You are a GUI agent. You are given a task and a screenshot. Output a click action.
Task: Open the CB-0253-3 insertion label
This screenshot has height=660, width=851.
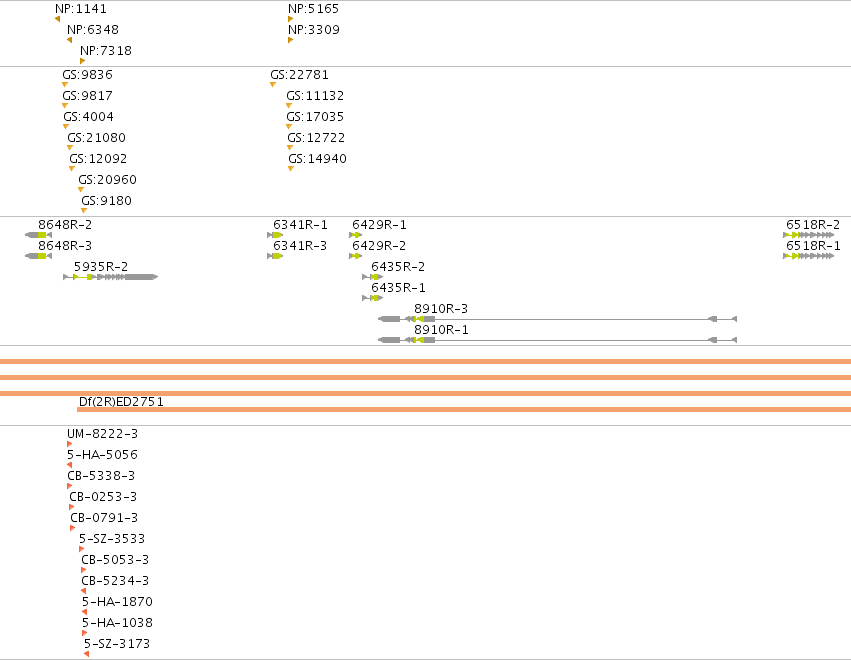[103, 497]
